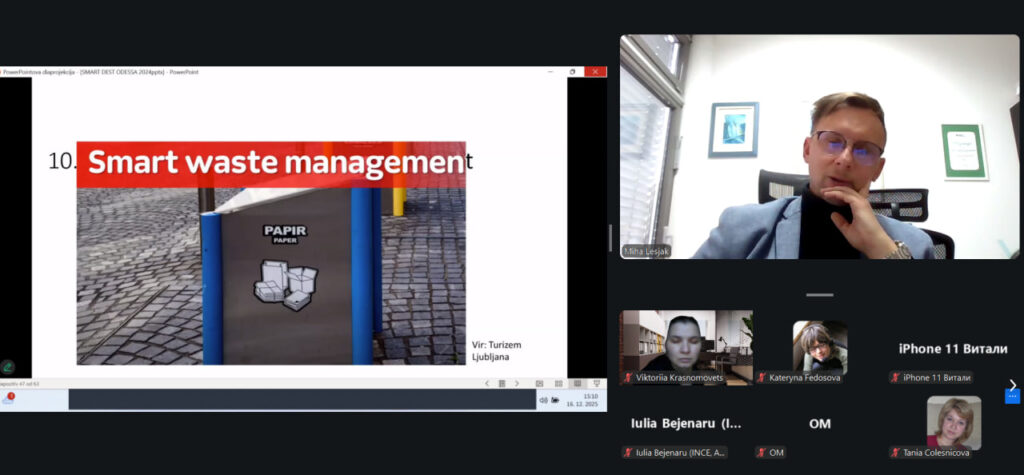Click muted mic icon beside Iulia Bejenaru
Image resolution: width=1024 pixels, height=475 pixels.
(x=627, y=453)
